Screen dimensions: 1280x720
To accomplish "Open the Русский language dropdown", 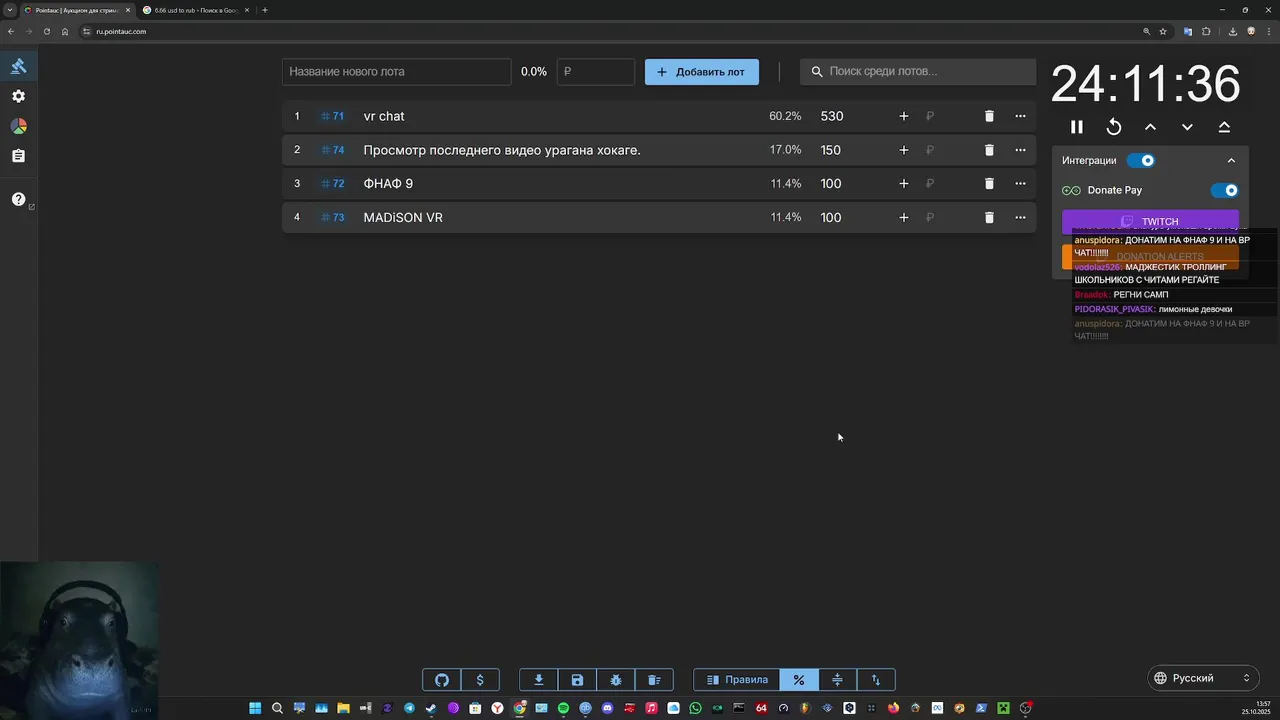I will (x=1203, y=678).
